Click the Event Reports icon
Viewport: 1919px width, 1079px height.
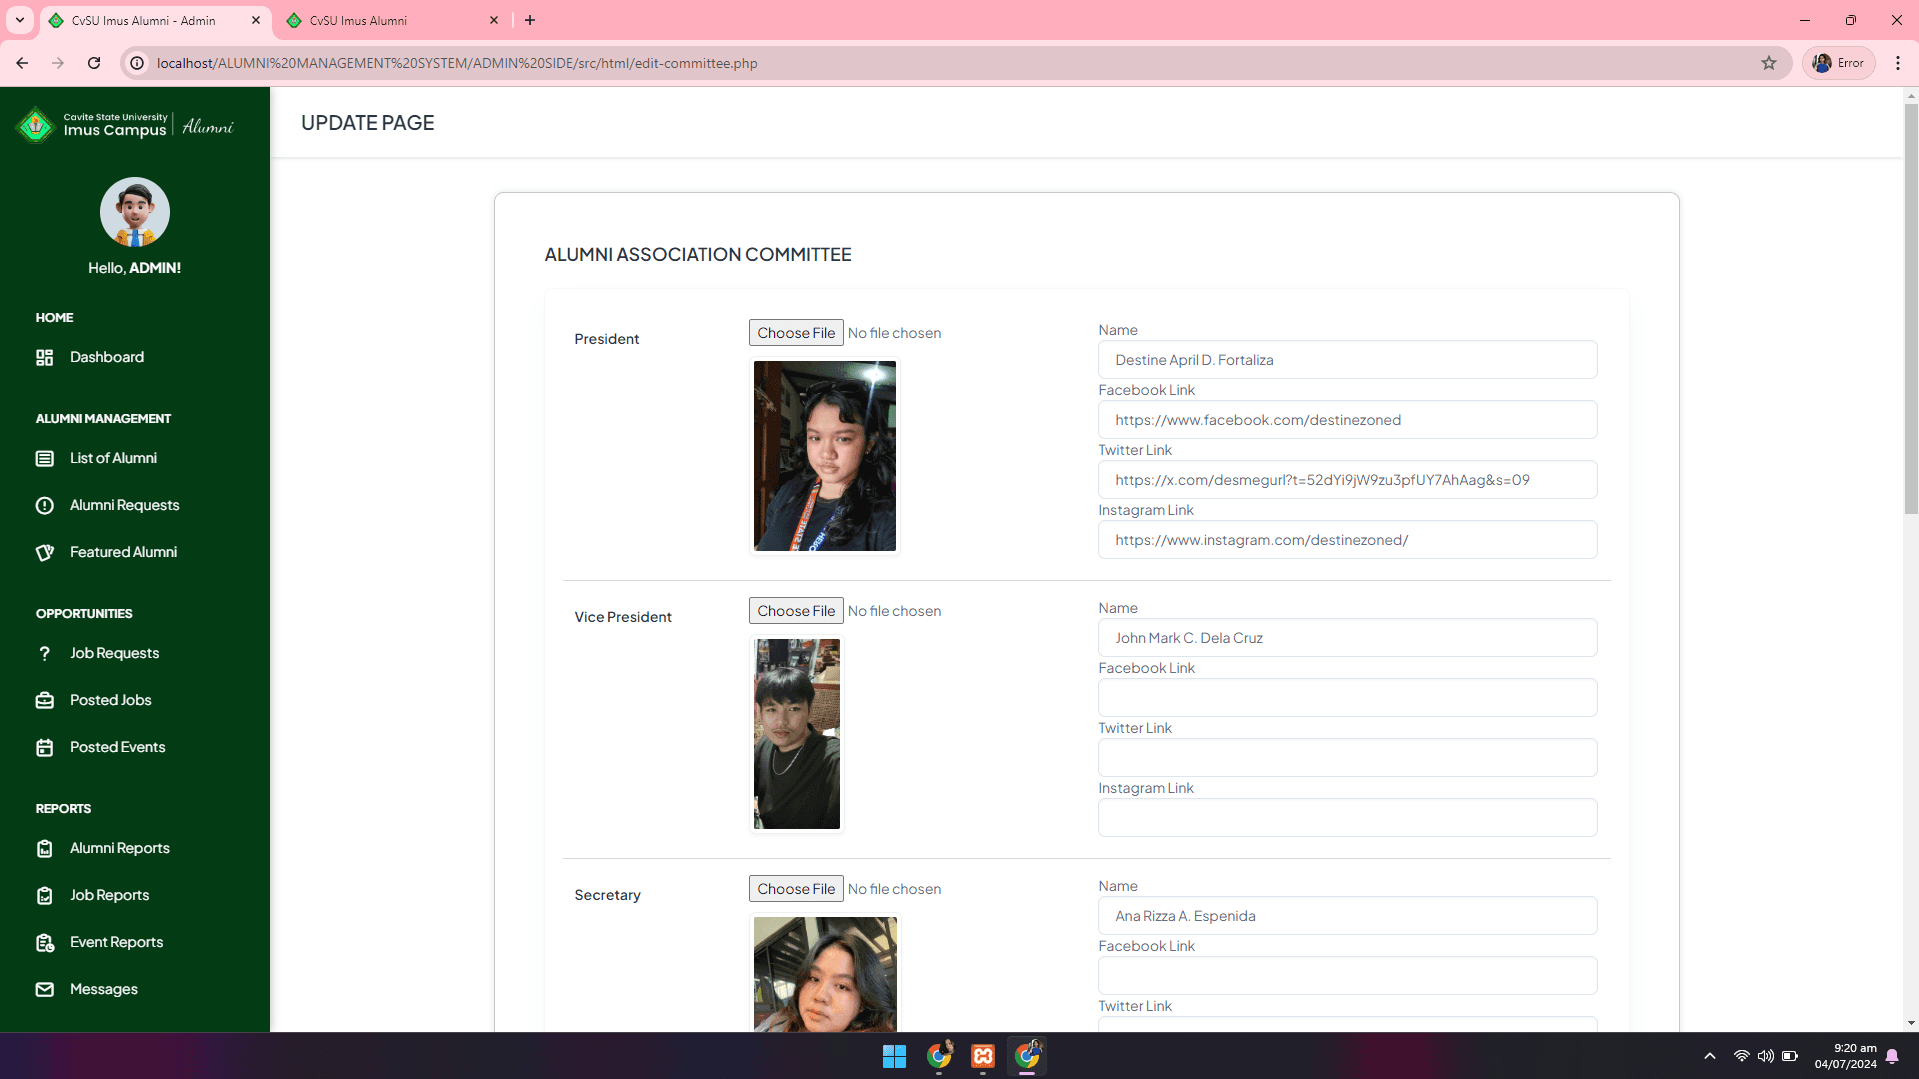[x=44, y=942]
